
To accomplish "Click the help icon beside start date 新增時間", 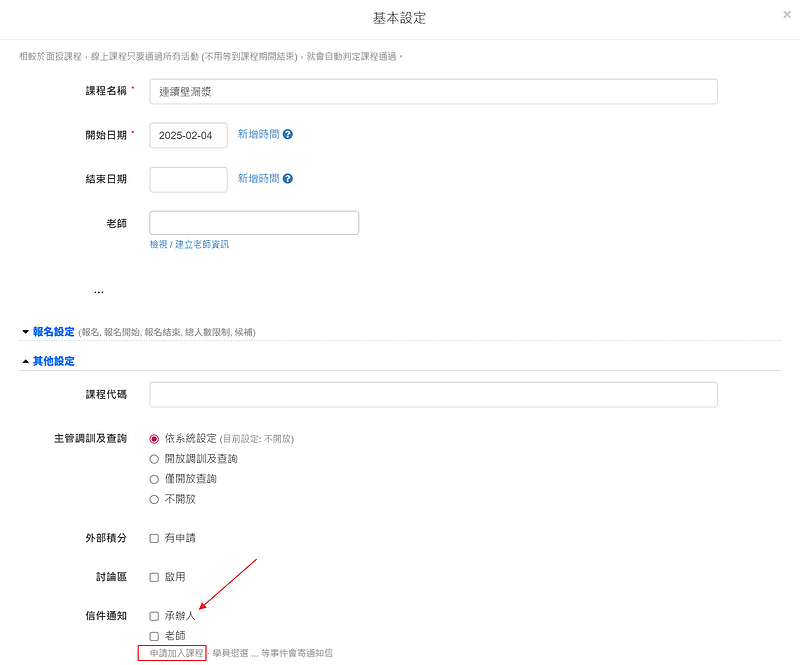I will [x=288, y=134].
